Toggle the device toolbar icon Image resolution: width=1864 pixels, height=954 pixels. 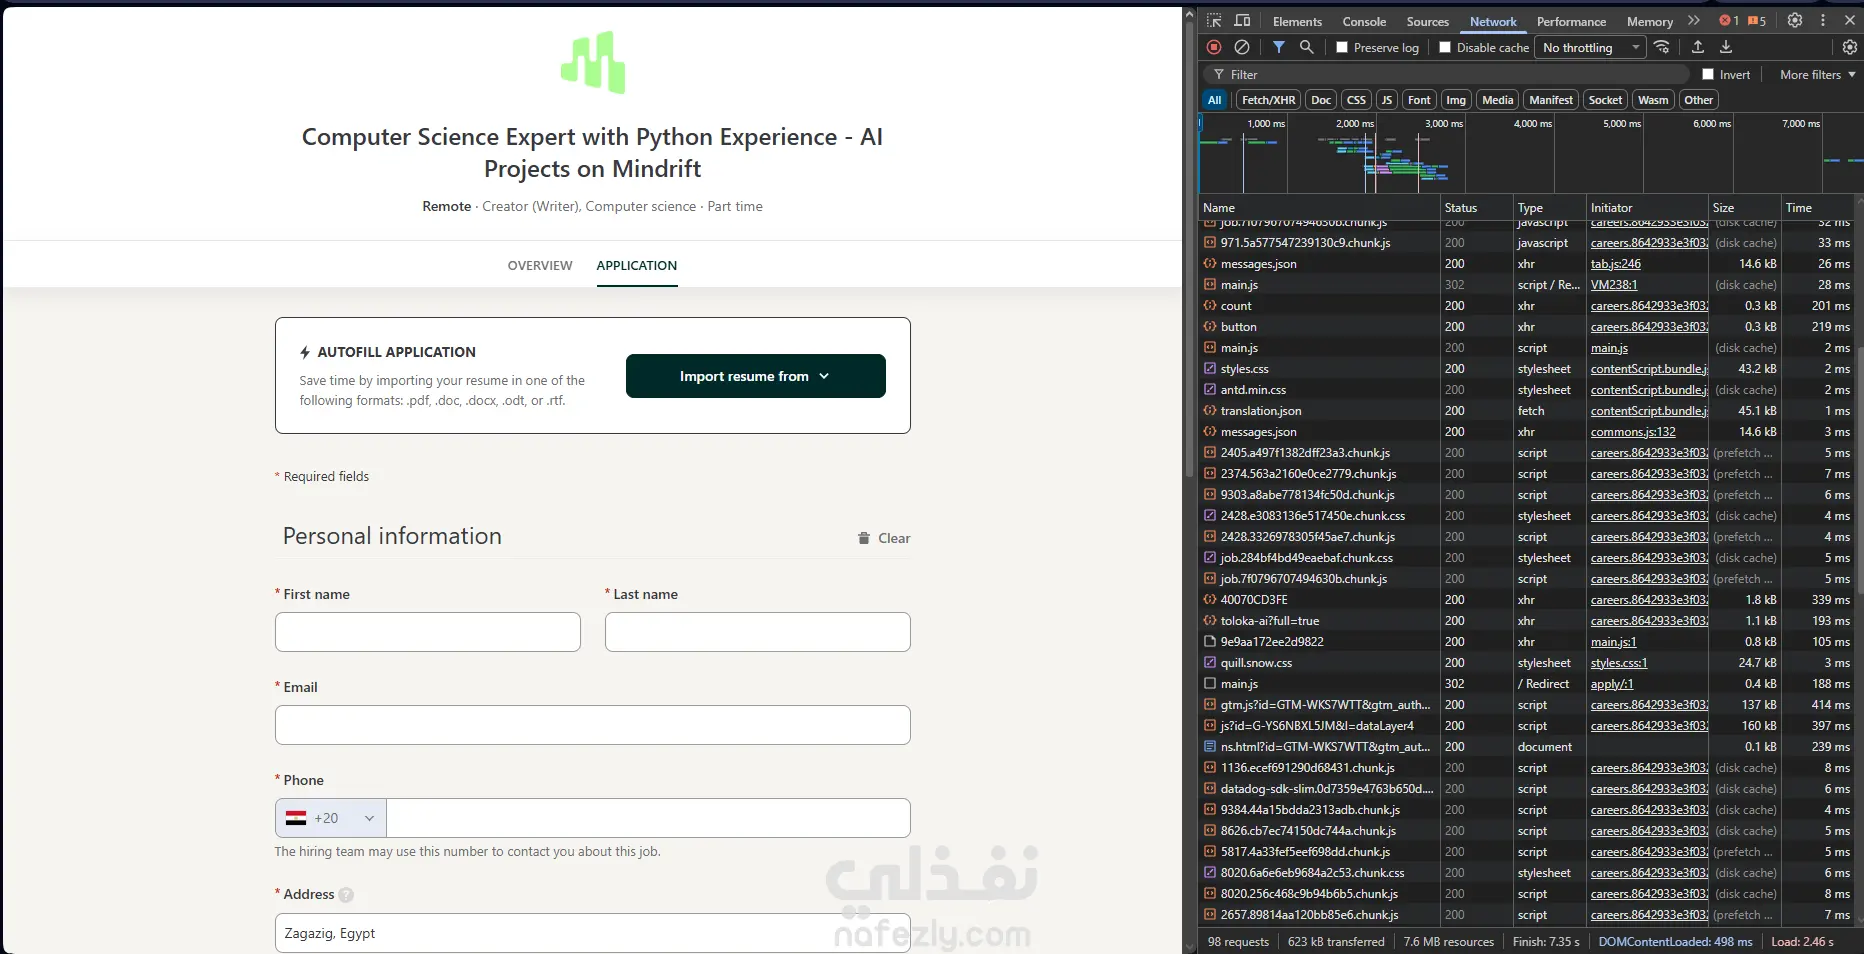click(x=1242, y=21)
